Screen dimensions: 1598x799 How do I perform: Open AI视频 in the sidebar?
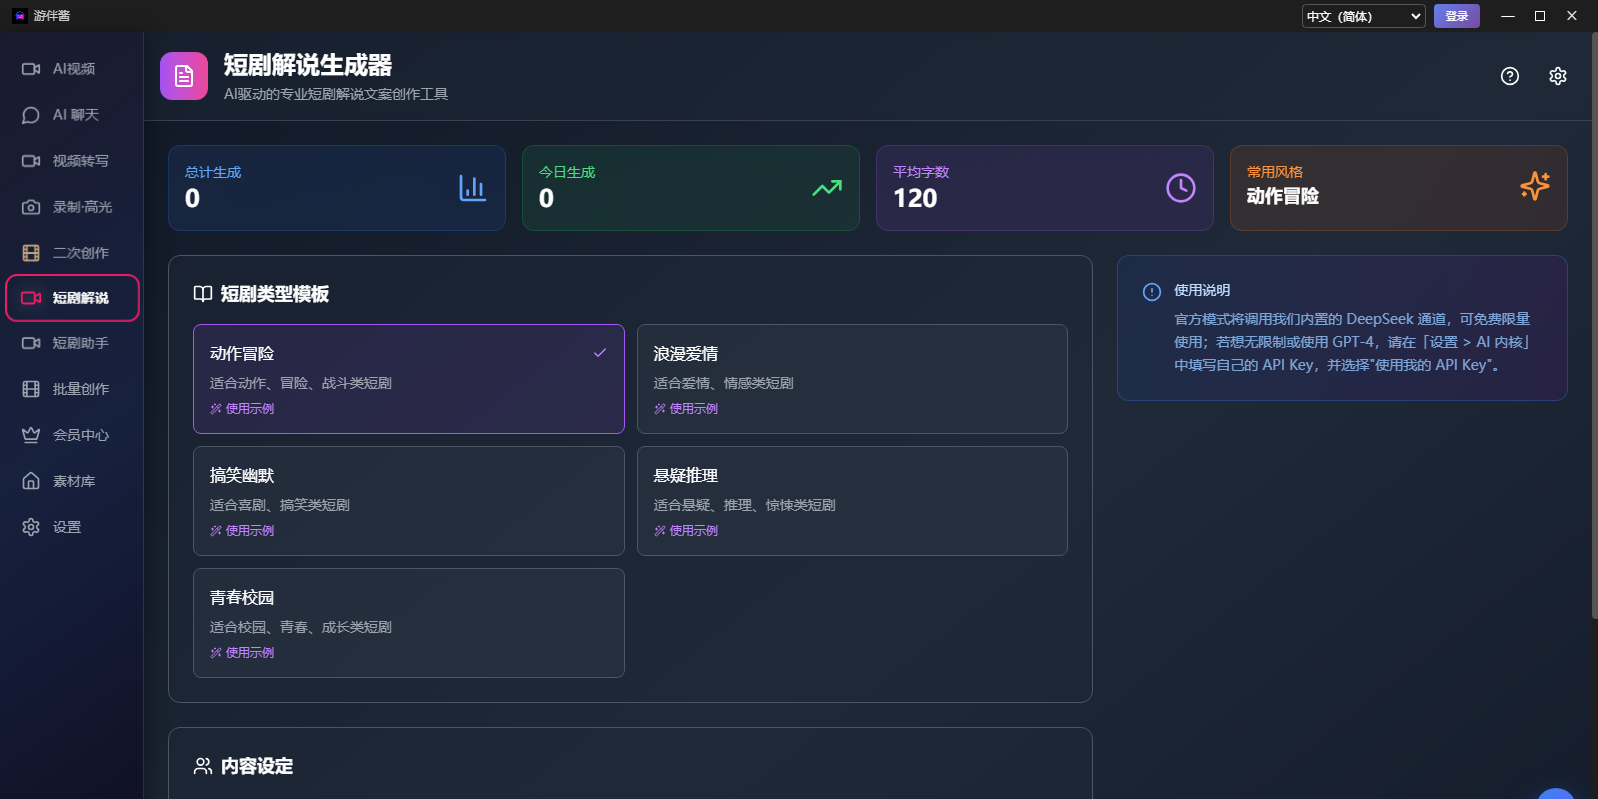pos(72,69)
